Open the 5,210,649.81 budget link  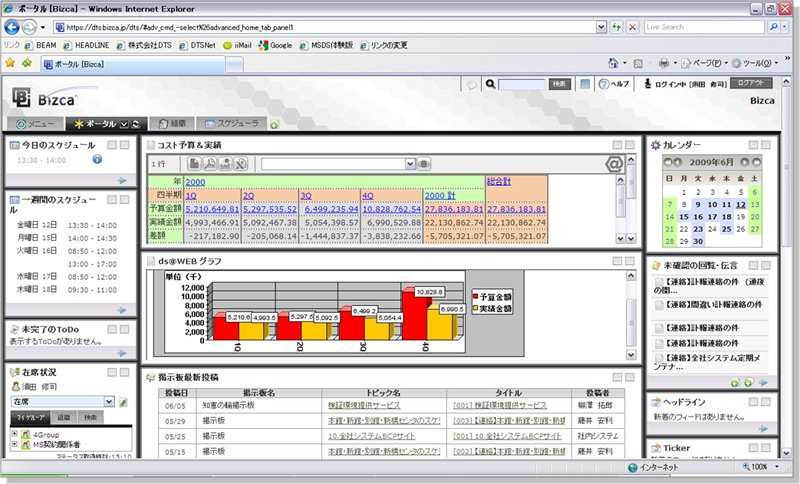(212, 209)
